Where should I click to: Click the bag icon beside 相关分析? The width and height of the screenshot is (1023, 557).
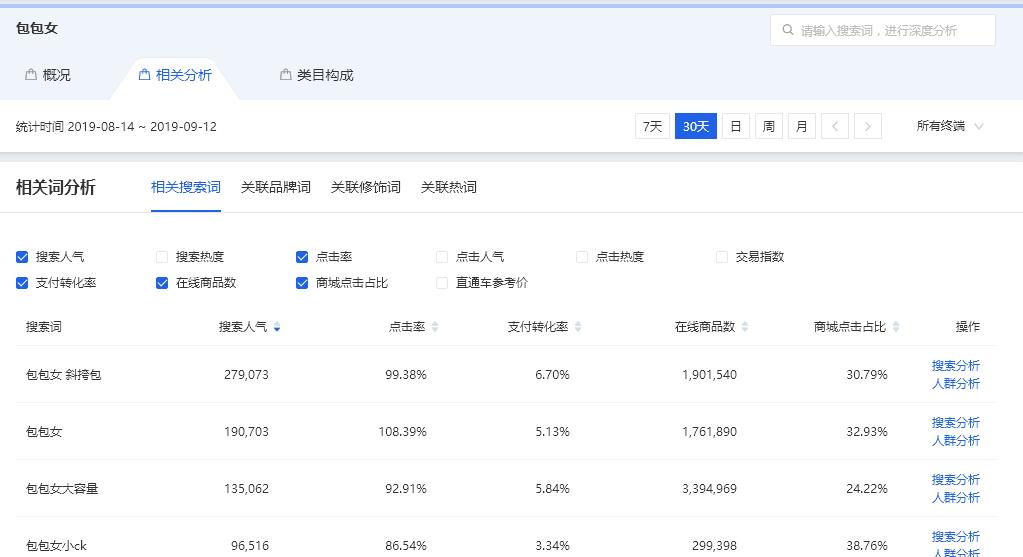[144, 74]
